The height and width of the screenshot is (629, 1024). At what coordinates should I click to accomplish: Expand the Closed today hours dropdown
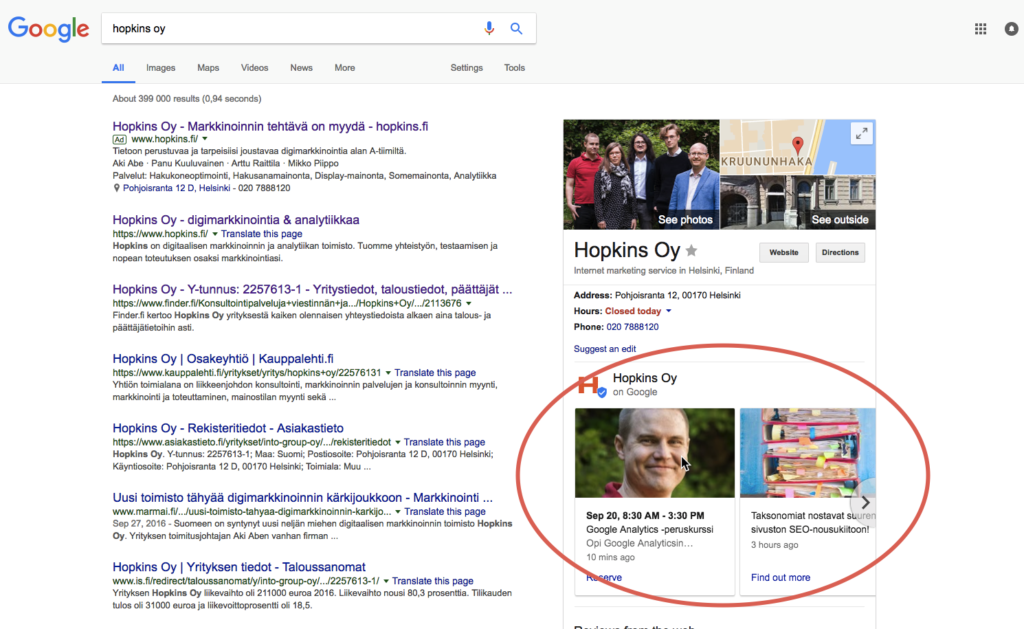(x=668, y=311)
